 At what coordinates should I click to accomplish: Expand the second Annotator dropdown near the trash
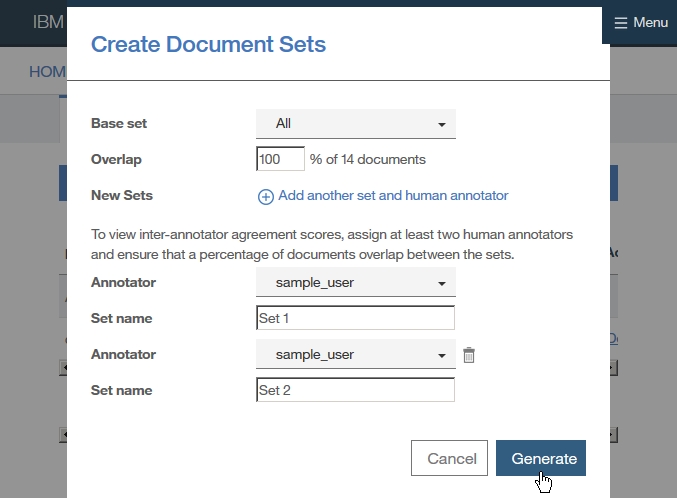pyautogui.click(x=355, y=354)
